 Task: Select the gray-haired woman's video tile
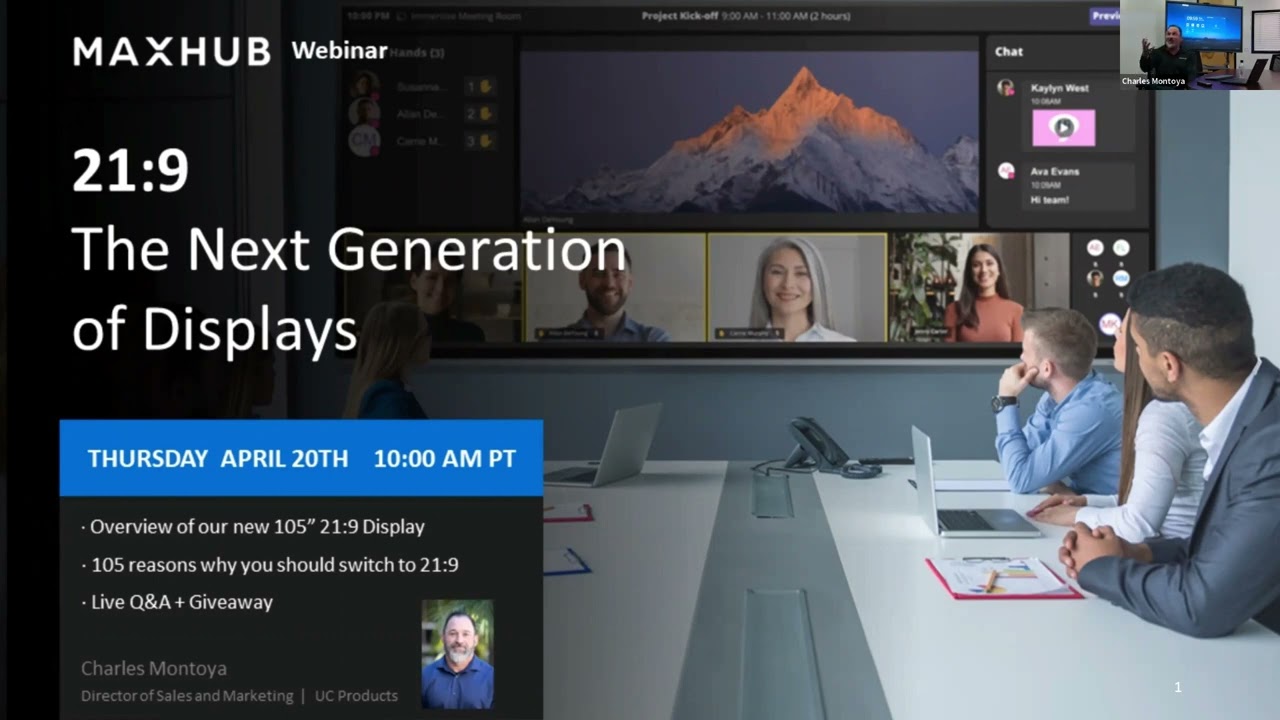(x=796, y=288)
